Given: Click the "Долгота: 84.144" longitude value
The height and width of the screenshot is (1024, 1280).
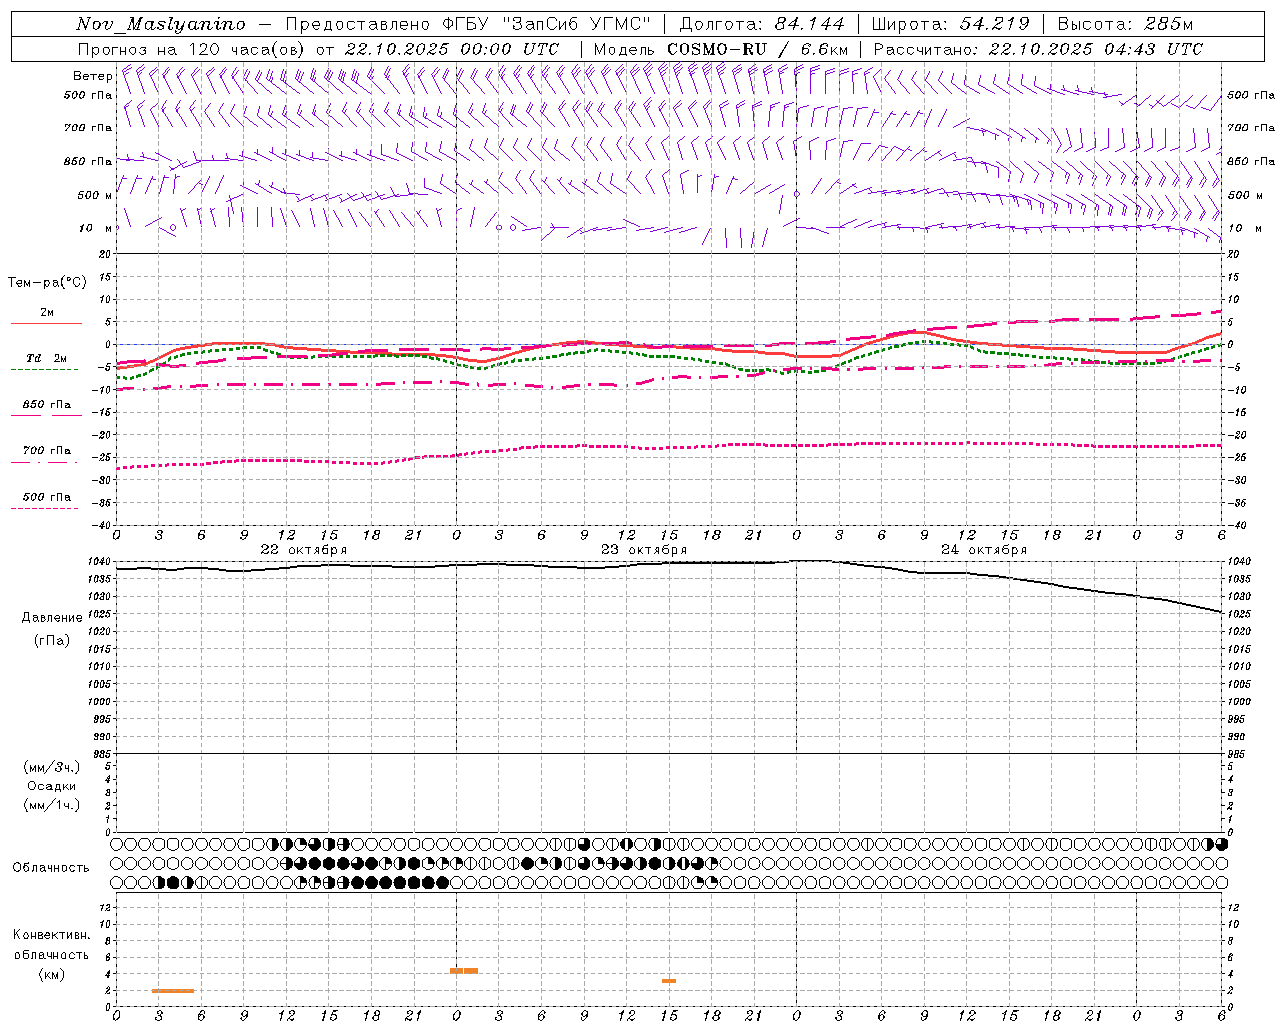Looking at the screenshot, I should point(762,24).
